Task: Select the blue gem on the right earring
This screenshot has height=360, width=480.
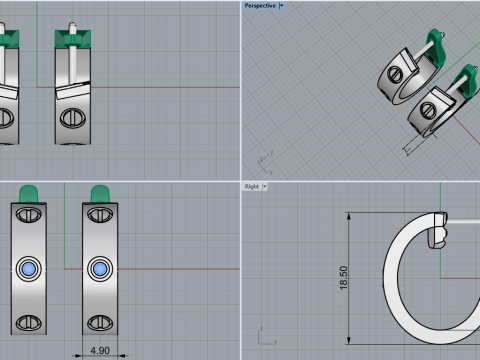Action: [x=100, y=268]
